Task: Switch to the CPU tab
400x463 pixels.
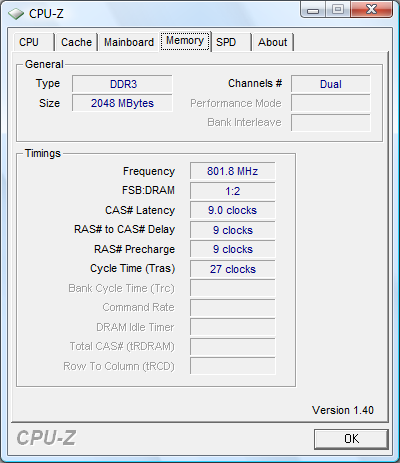Action: point(33,42)
